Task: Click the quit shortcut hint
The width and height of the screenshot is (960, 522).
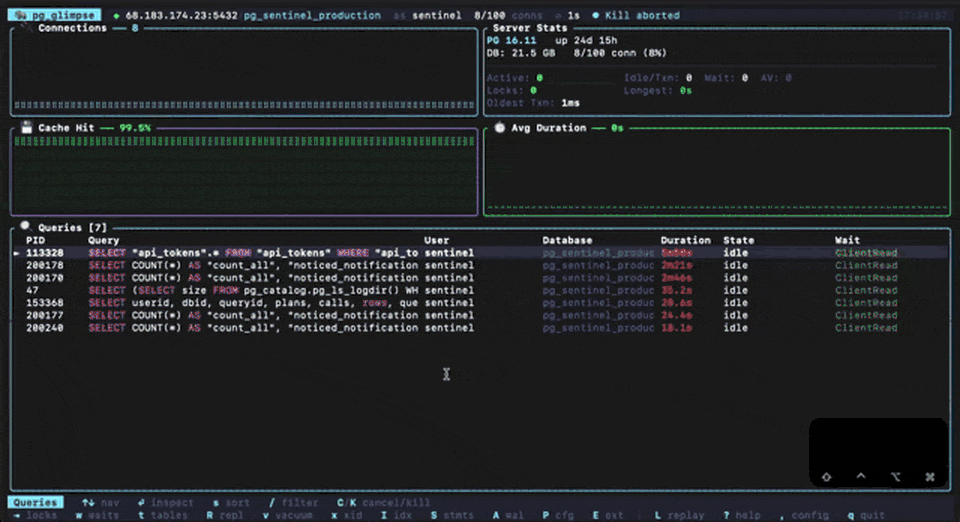Action: tap(866, 515)
